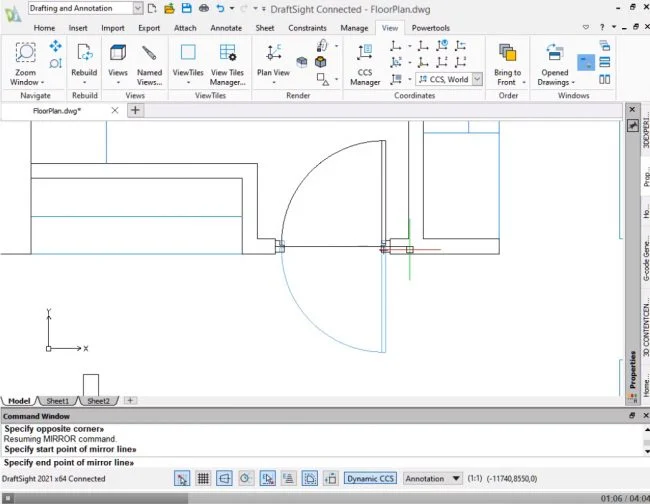Click the Save icon in quick access toolbar
The image size is (650, 504).
[186, 8]
